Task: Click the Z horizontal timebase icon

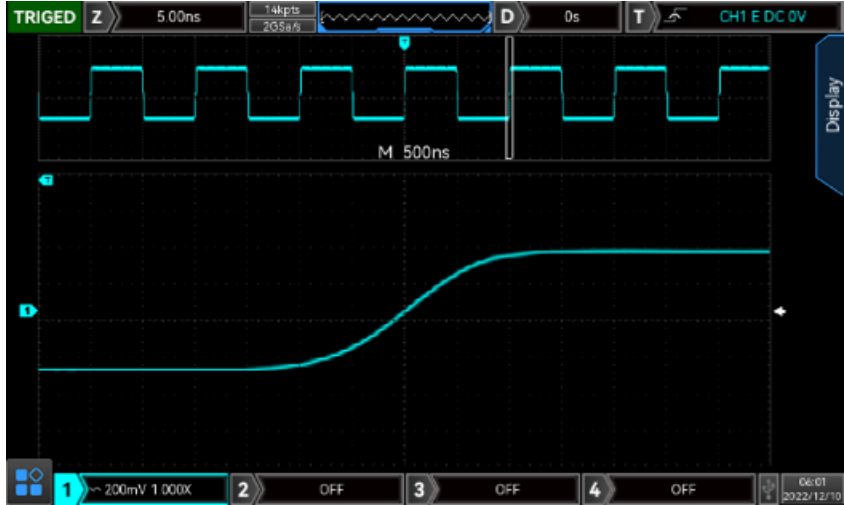Action: [96, 17]
